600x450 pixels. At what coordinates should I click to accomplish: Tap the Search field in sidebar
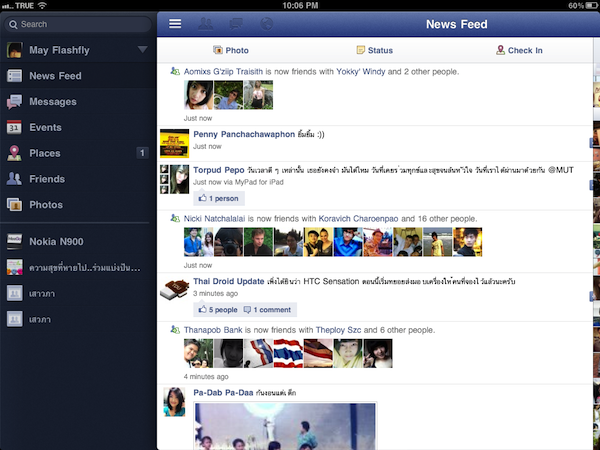(x=78, y=24)
